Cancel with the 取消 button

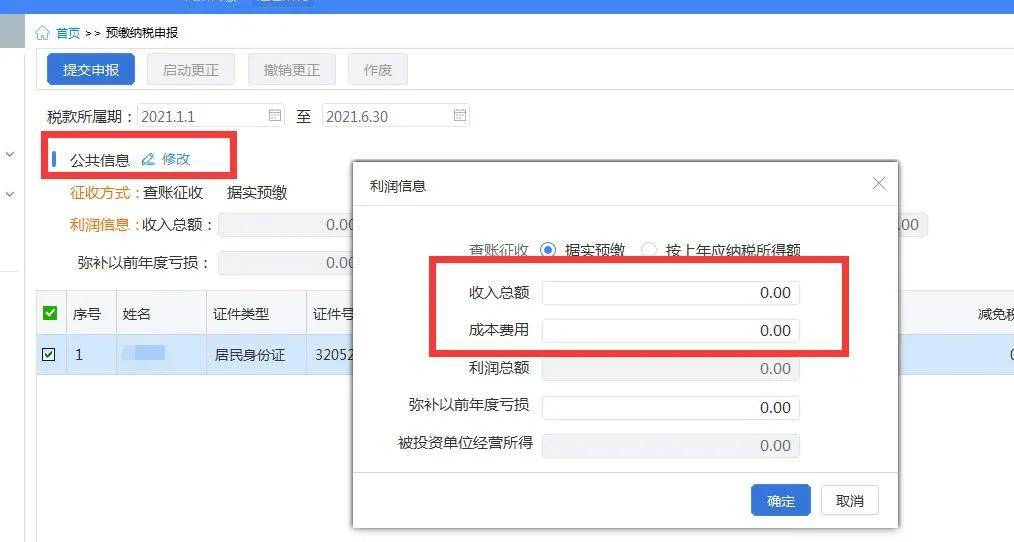tap(850, 500)
